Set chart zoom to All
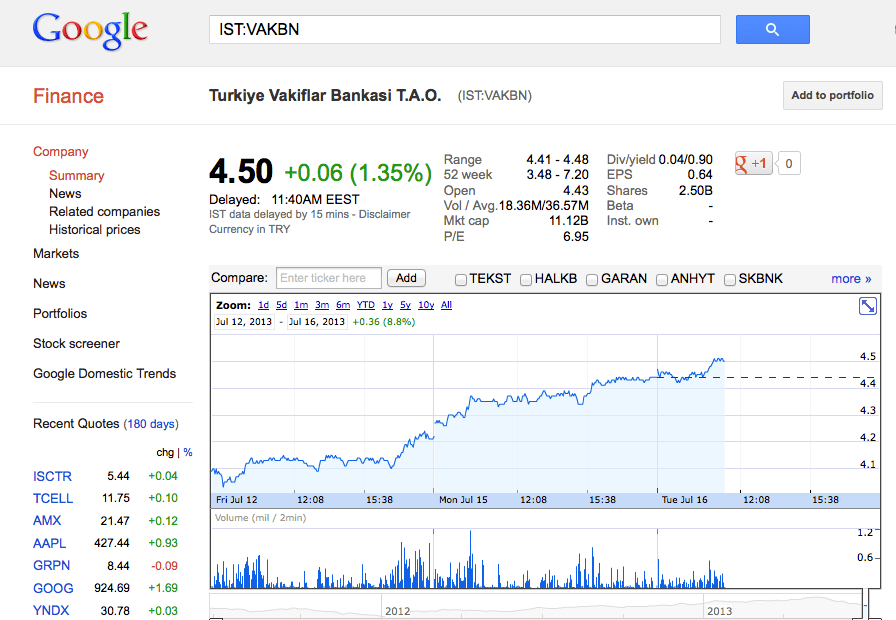This screenshot has width=896, height=620. point(446,305)
